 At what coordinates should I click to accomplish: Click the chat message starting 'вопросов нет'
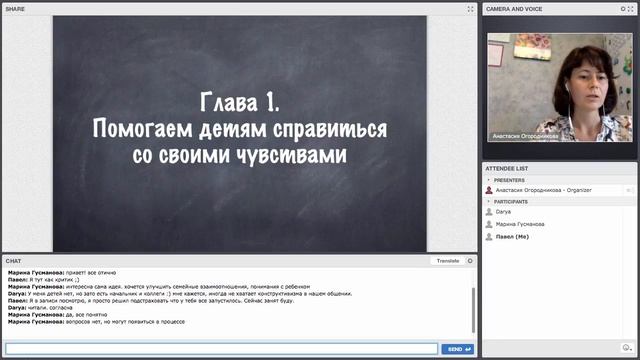point(125,322)
